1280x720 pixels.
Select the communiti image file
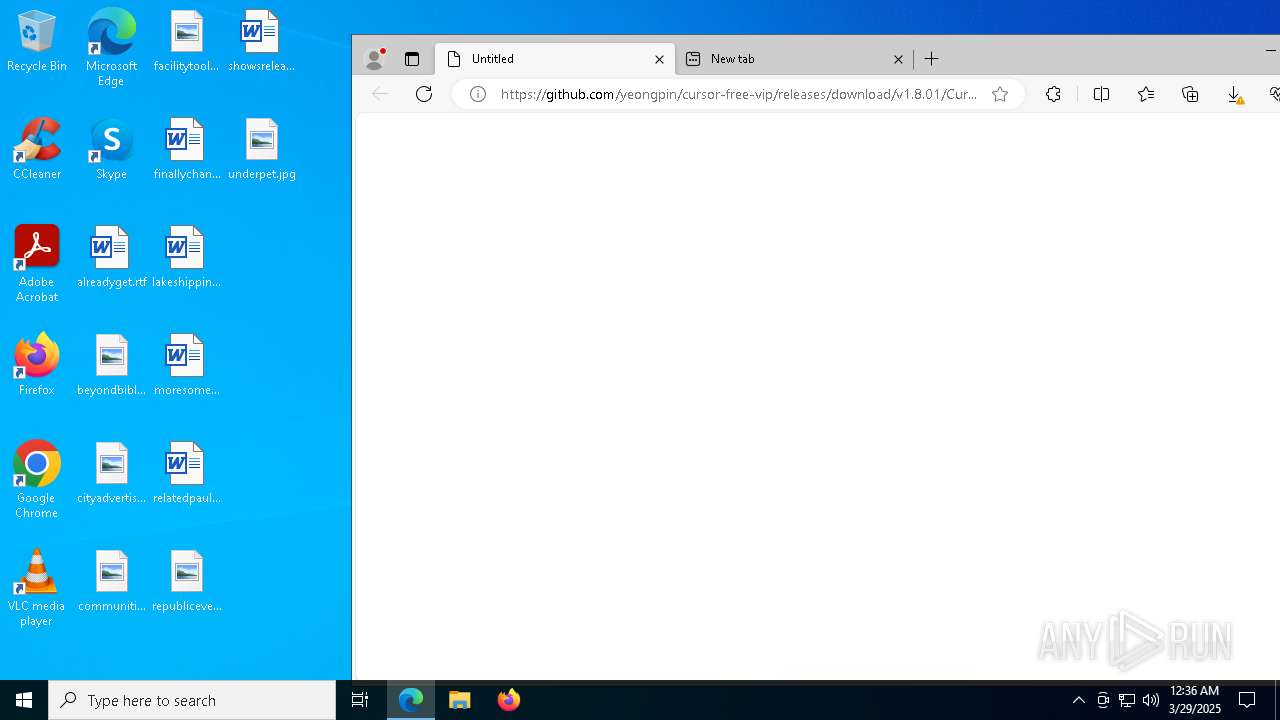coord(111,581)
